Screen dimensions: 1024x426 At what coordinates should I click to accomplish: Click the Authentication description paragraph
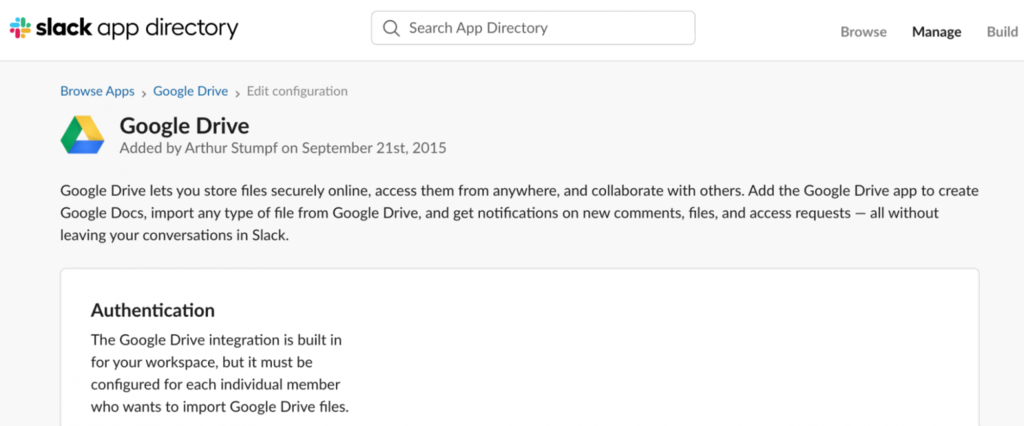pos(220,374)
